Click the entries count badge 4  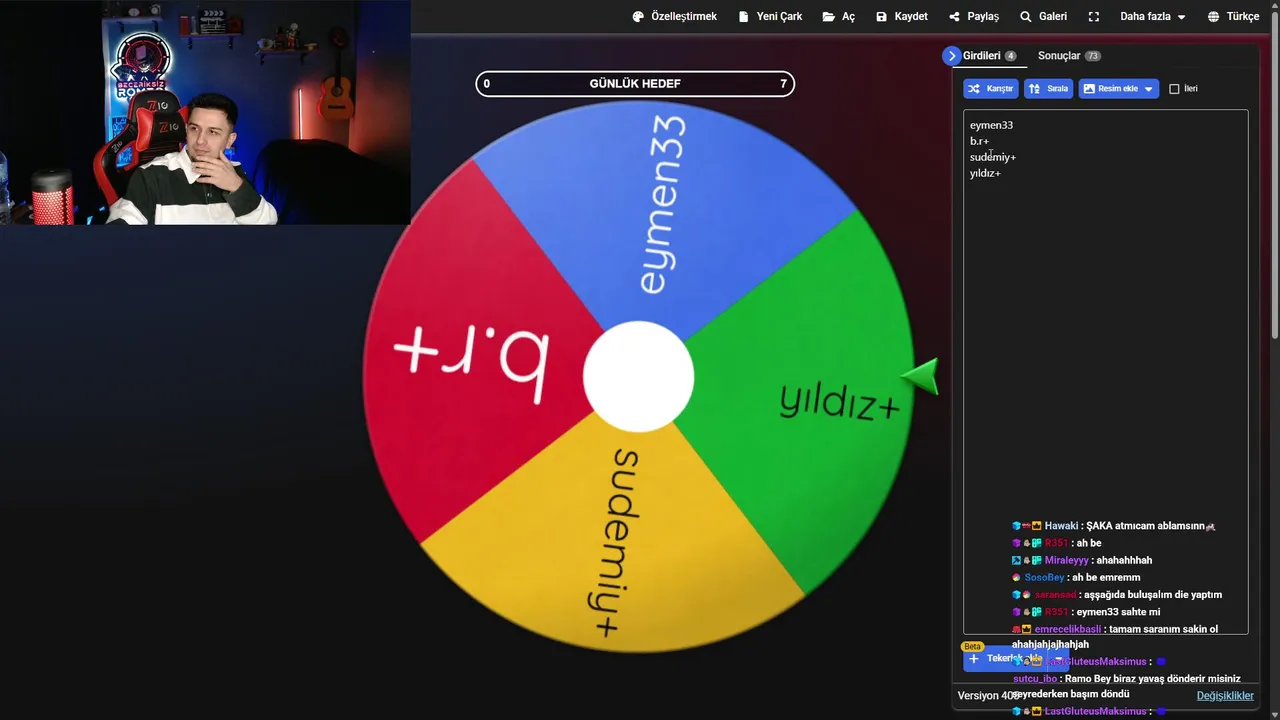1010,56
